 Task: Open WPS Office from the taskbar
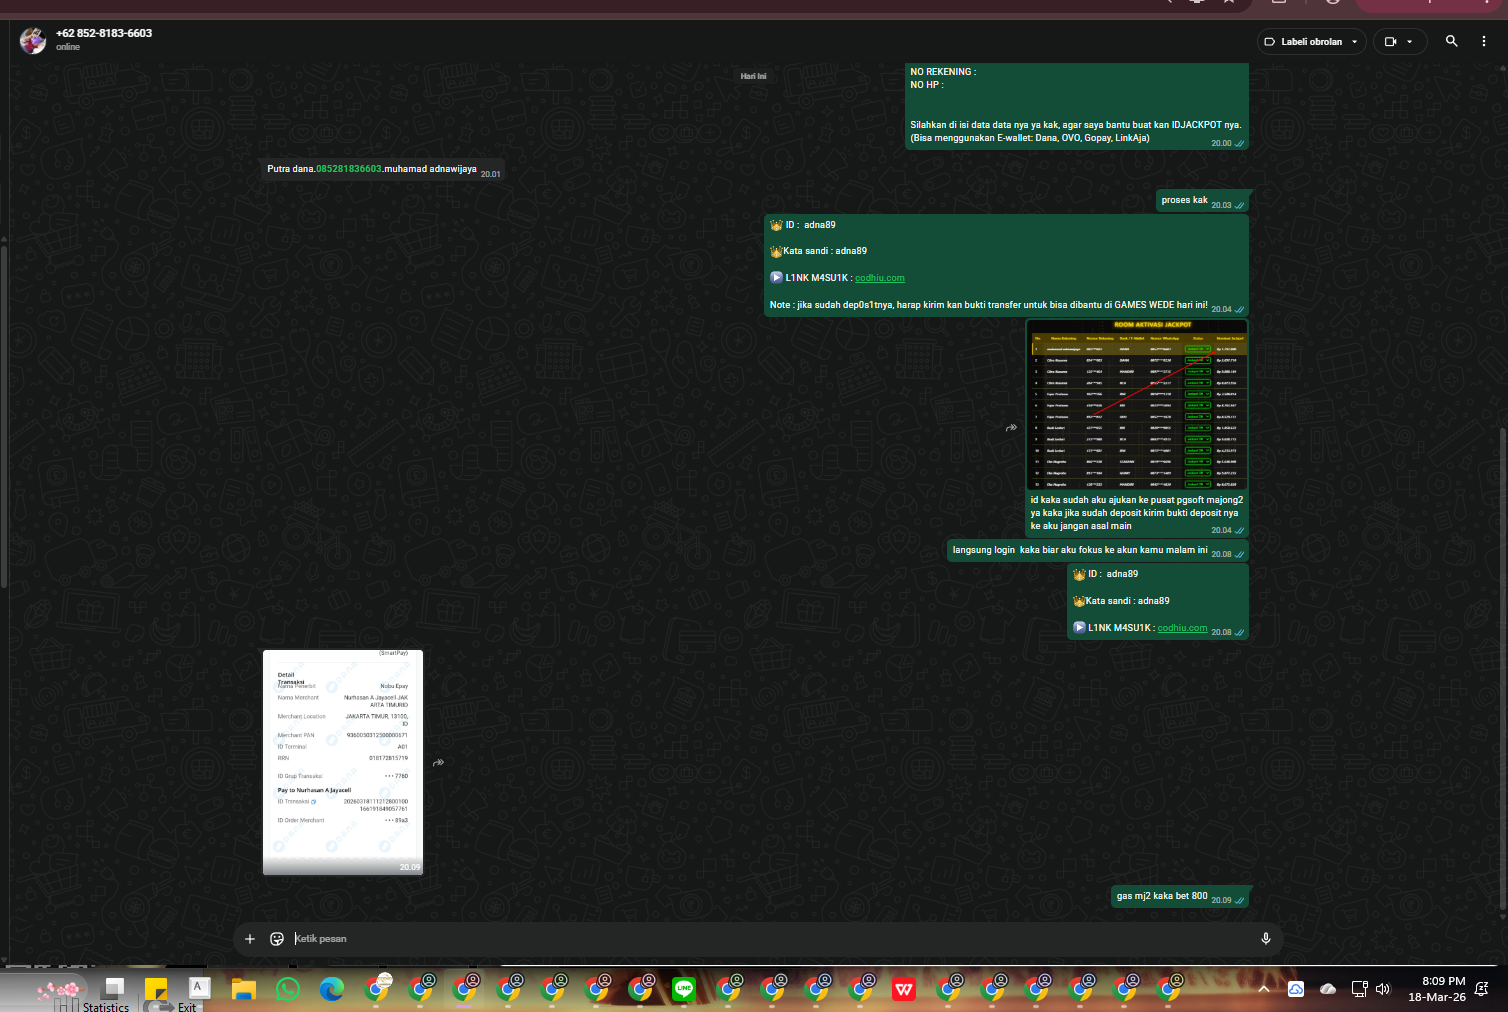(x=904, y=989)
